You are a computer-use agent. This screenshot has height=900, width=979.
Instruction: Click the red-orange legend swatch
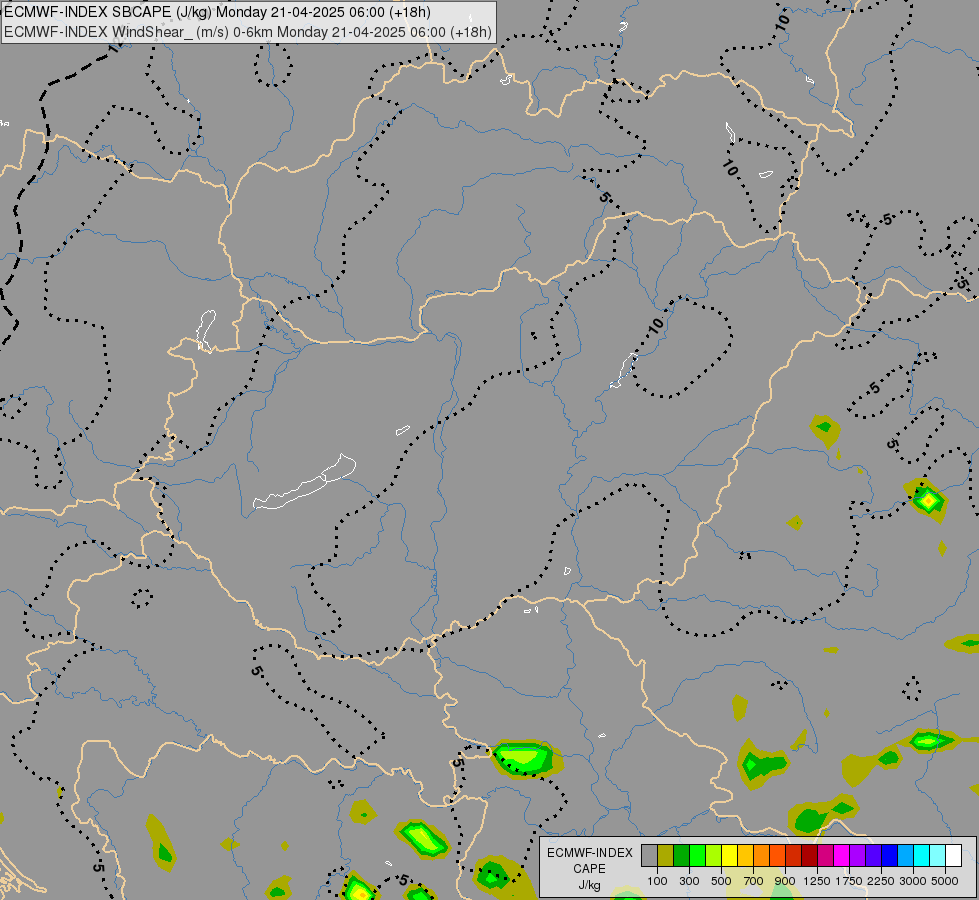(x=777, y=856)
